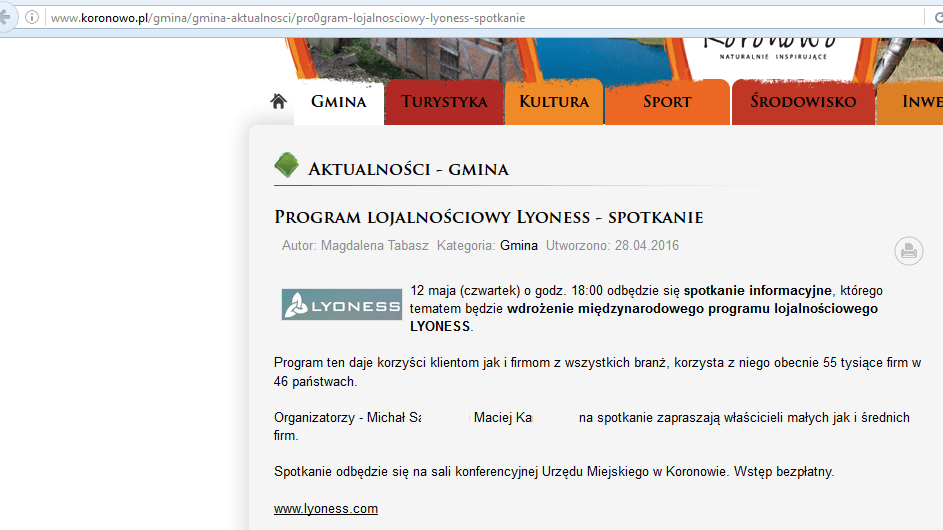Open the Środowisko navigation tab
Image resolution: width=943 pixels, height=530 pixels.
[803, 102]
